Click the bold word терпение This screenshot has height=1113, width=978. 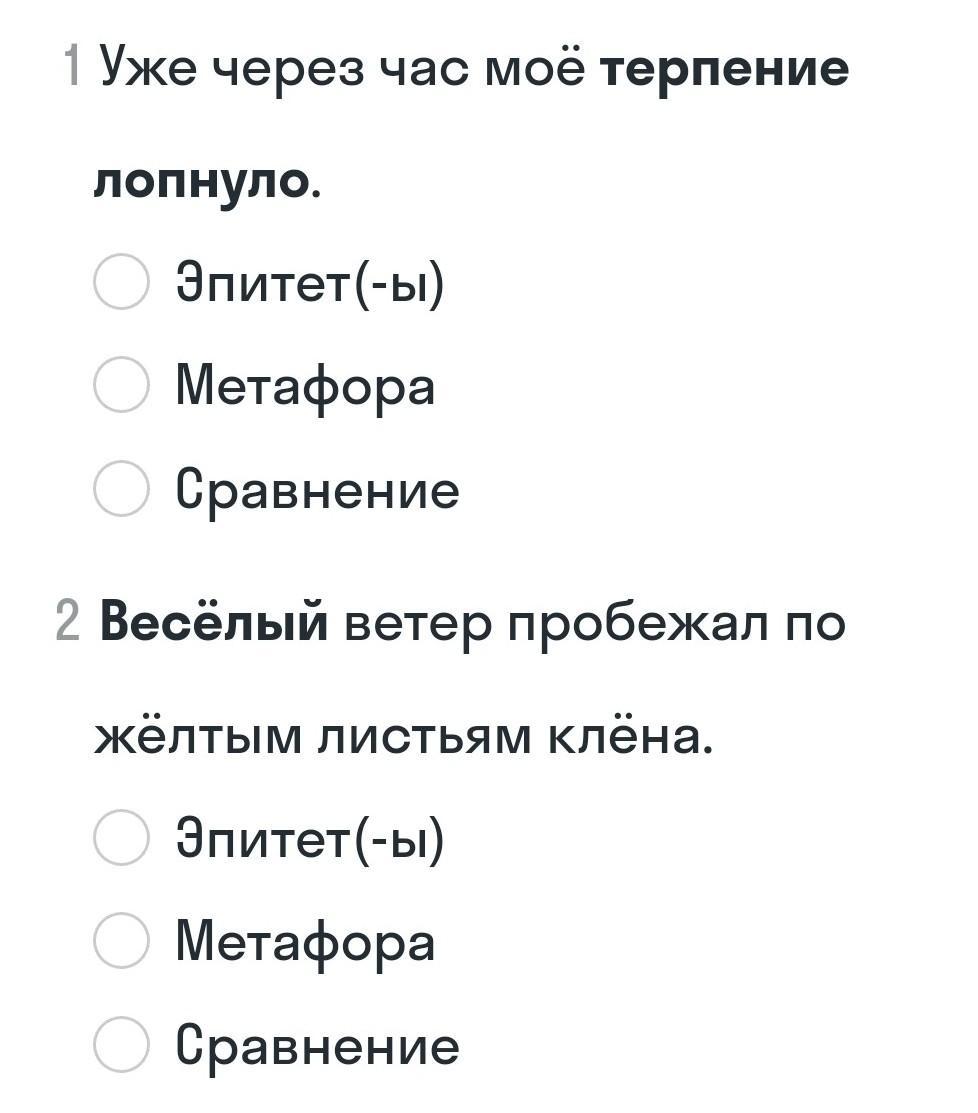pyautogui.click(x=725, y=71)
